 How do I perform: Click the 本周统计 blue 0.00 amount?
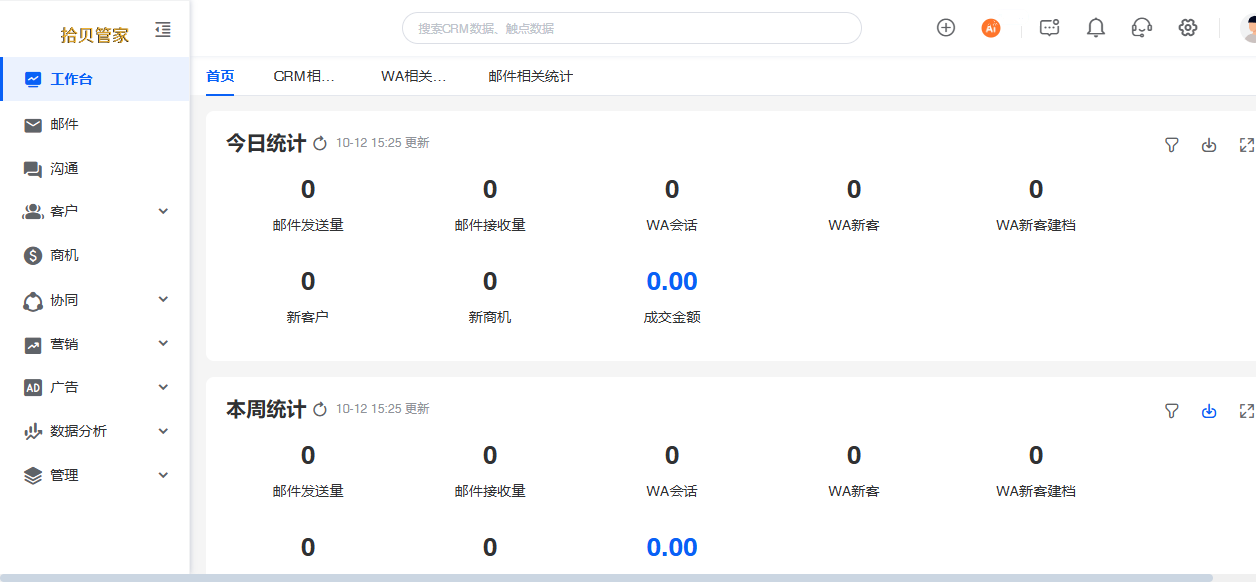point(672,547)
